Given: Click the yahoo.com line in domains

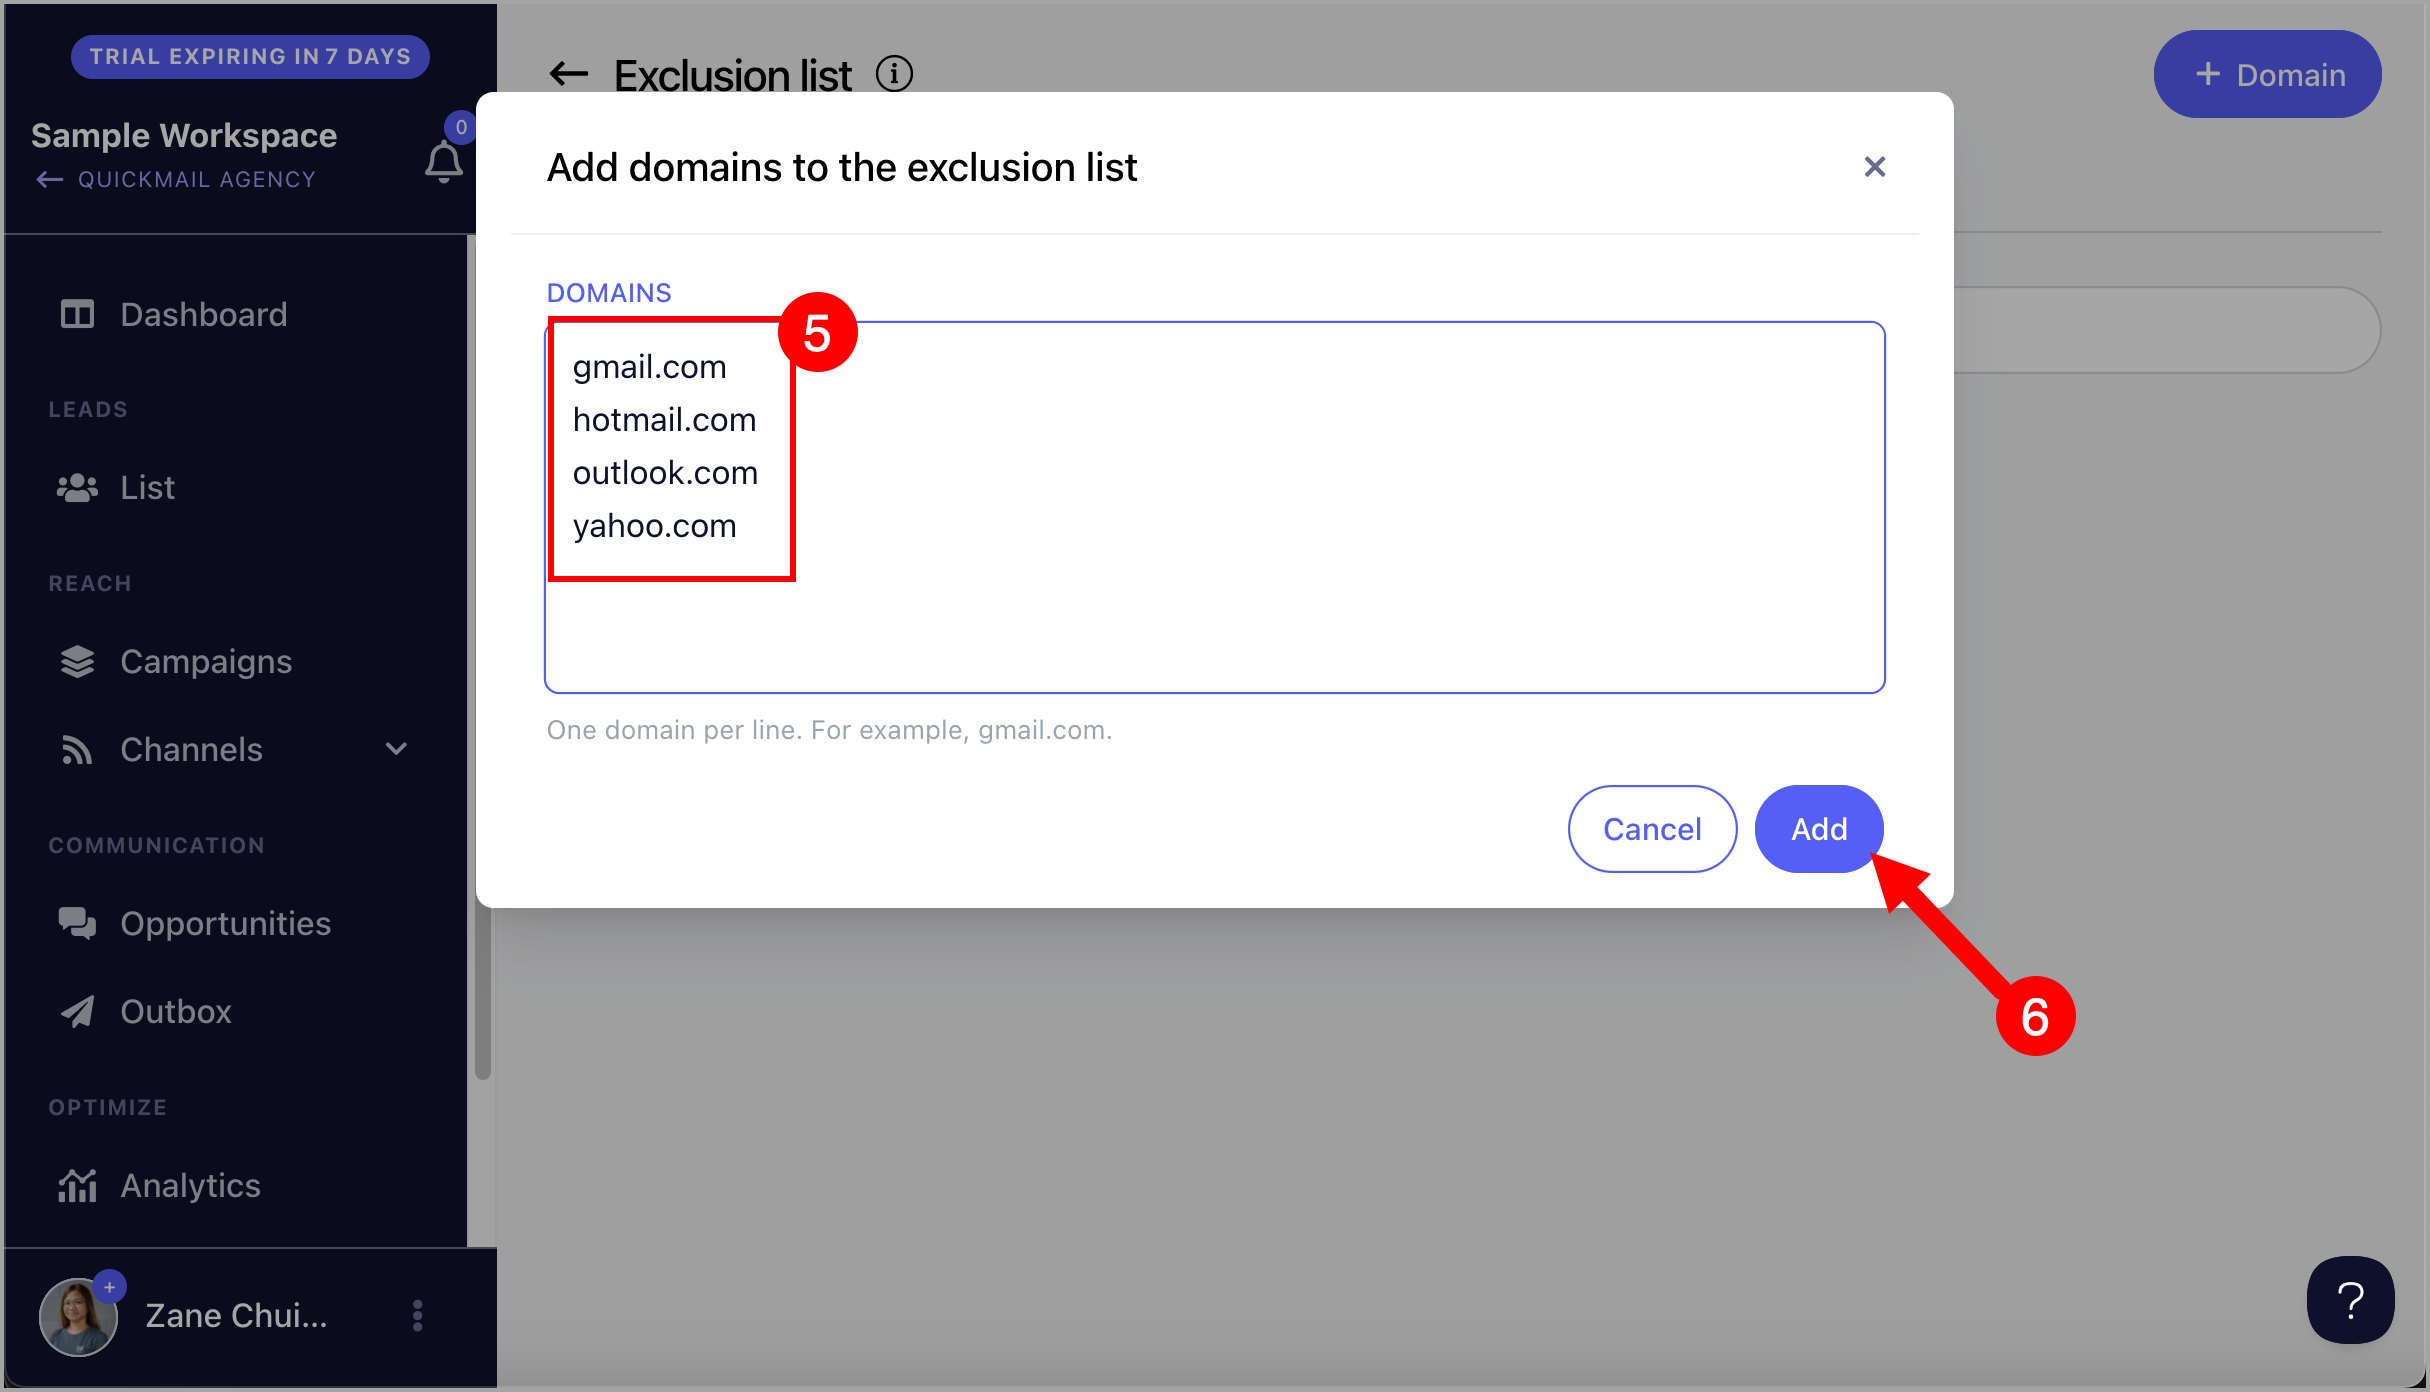Looking at the screenshot, I should (x=654, y=526).
